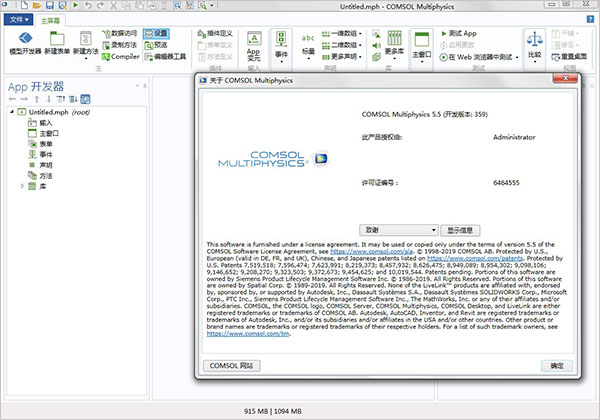Open 编辑器工具 (Editor Tools) in the ribbon

tap(165, 57)
